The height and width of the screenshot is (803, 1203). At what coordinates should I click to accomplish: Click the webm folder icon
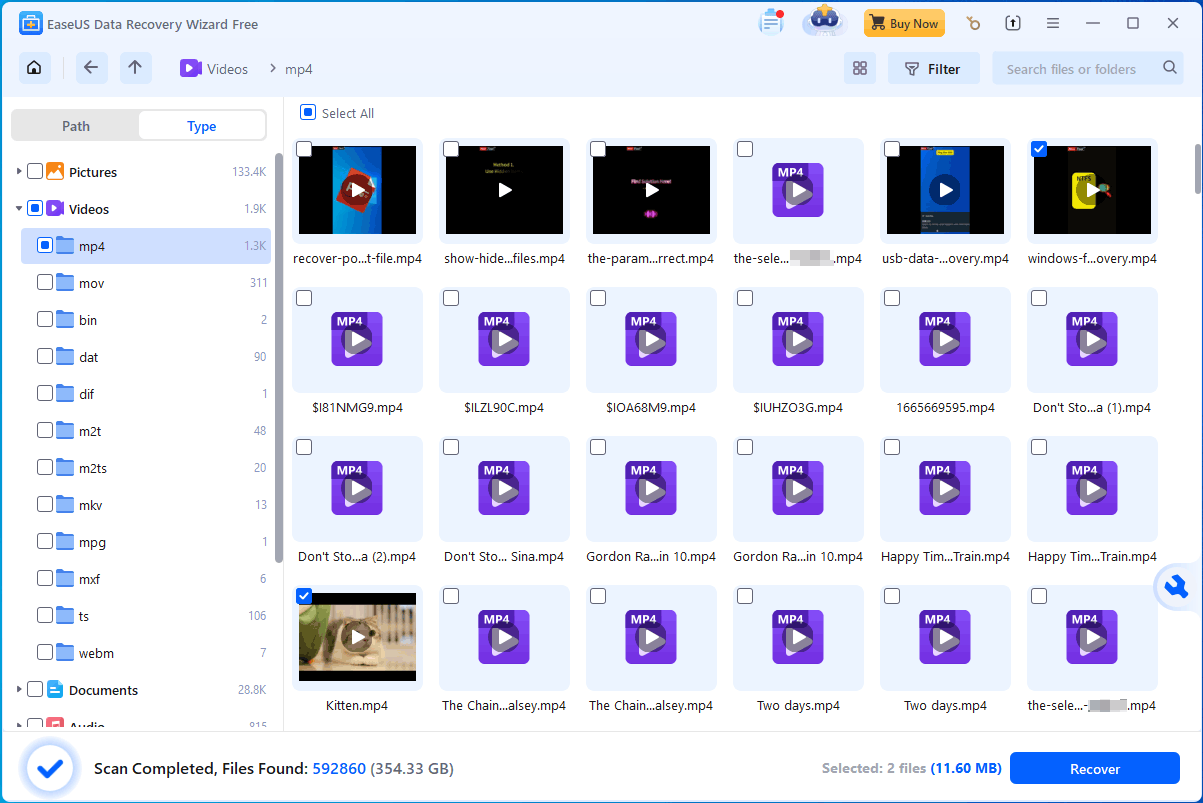coord(65,653)
